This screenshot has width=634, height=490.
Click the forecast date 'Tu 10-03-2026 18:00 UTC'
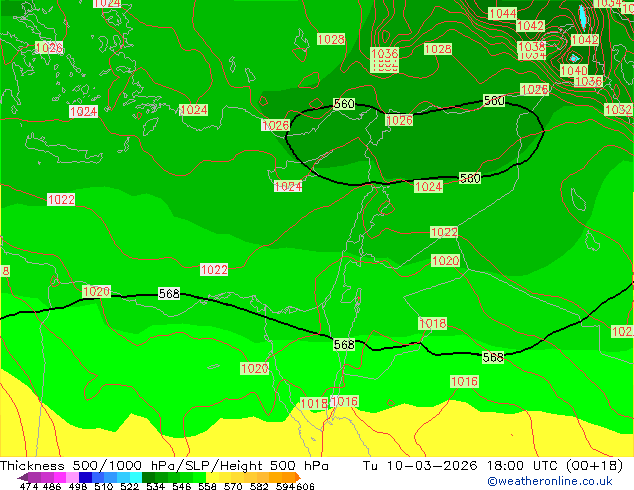pyautogui.click(x=461, y=466)
